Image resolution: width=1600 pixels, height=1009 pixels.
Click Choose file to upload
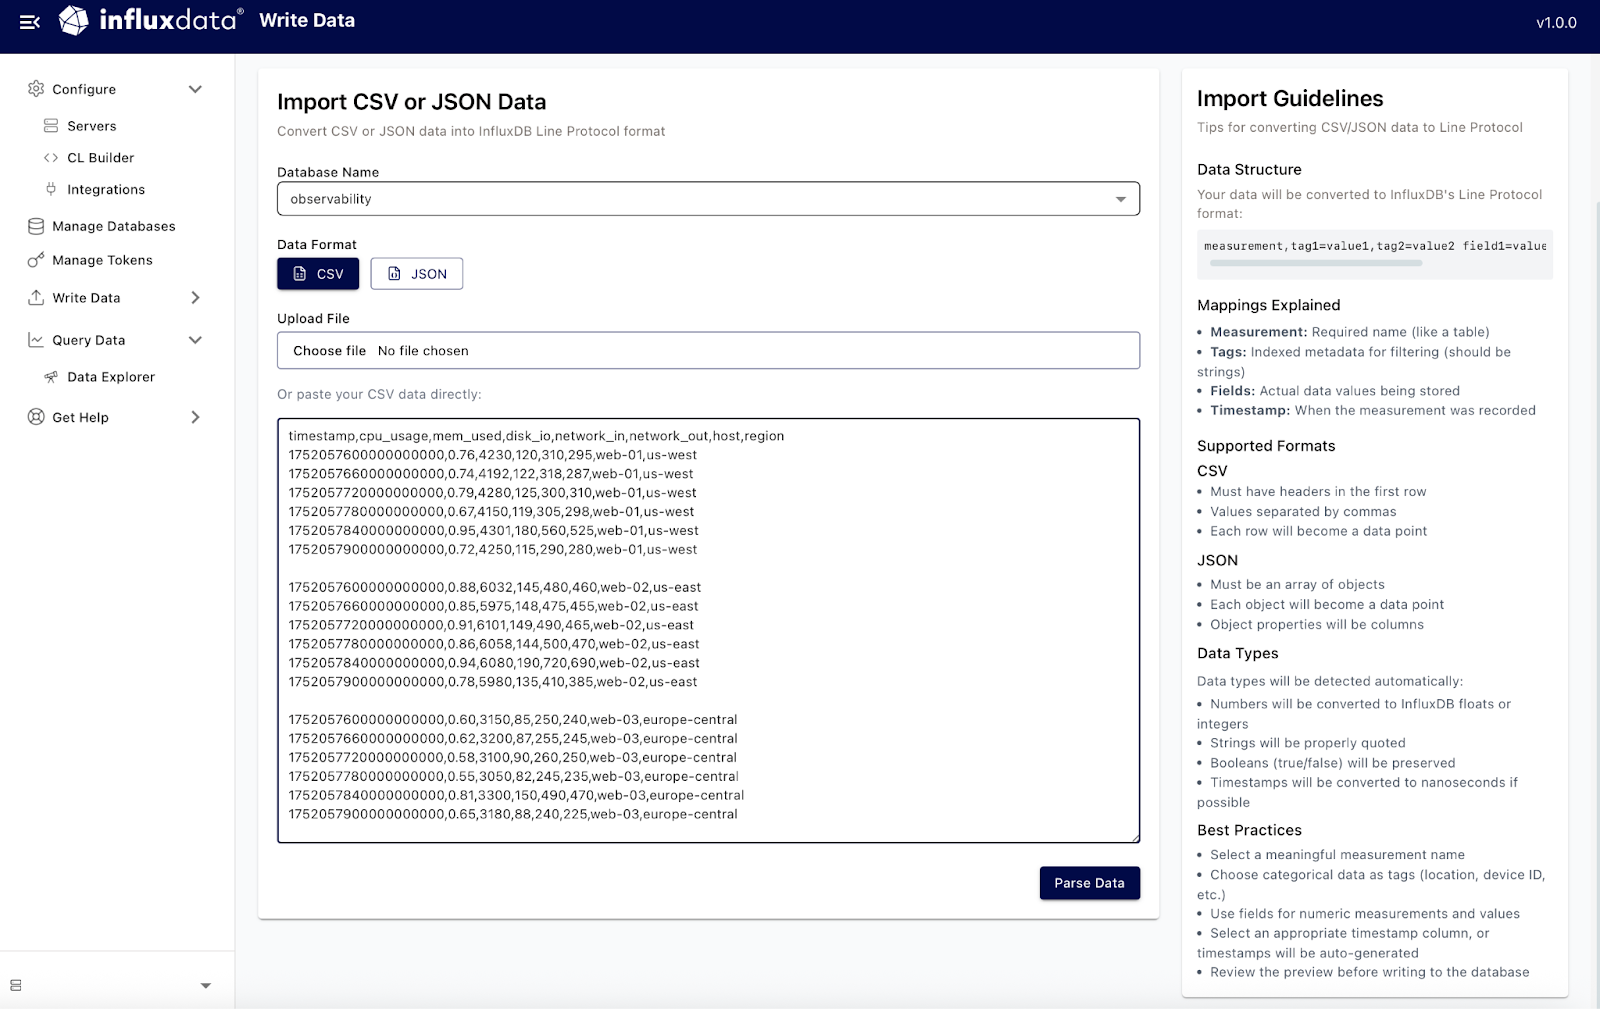329,351
